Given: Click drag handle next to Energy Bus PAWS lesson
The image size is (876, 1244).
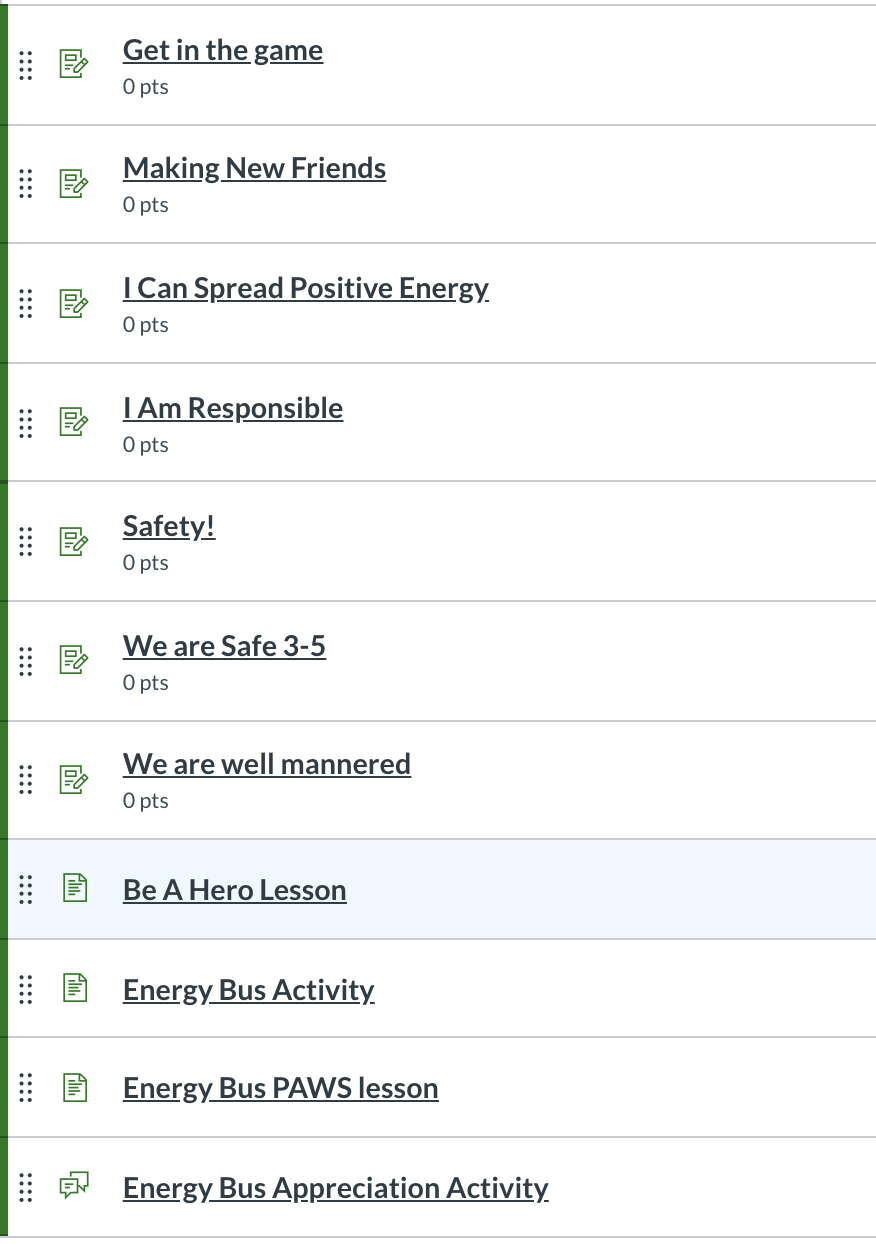Looking at the screenshot, I should click(26, 1087).
